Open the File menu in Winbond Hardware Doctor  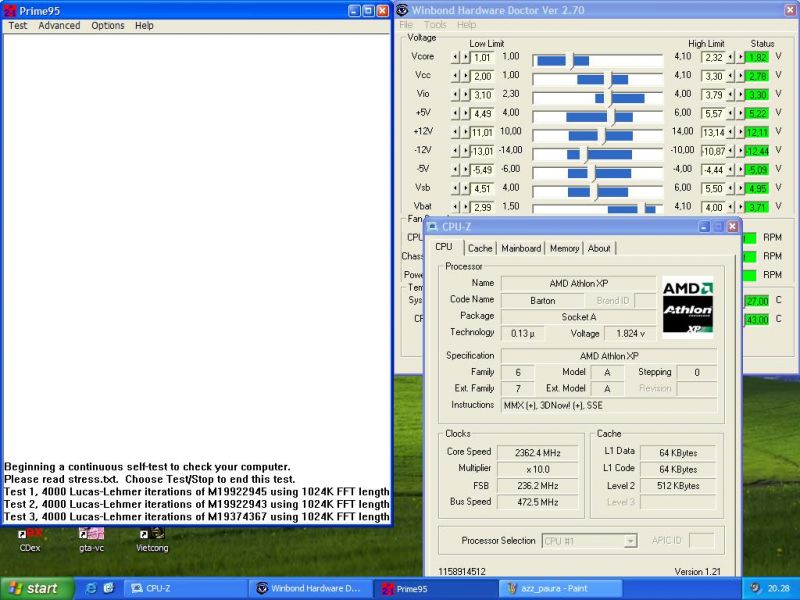pyautogui.click(x=406, y=24)
